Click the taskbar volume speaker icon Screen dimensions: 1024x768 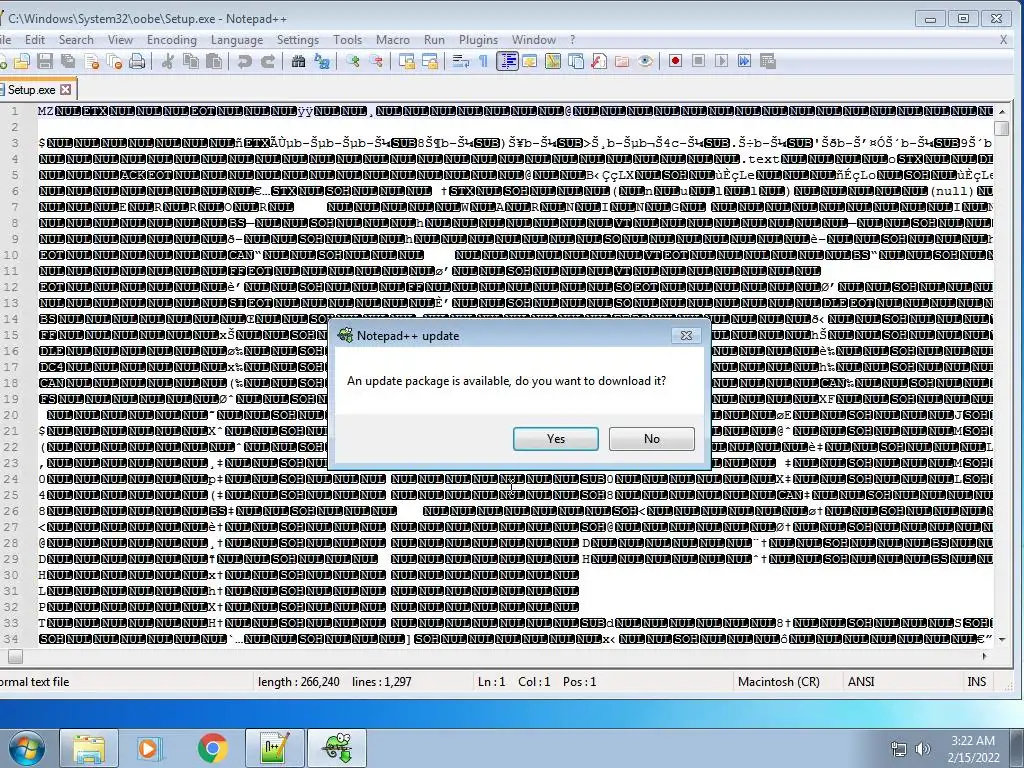click(923, 749)
